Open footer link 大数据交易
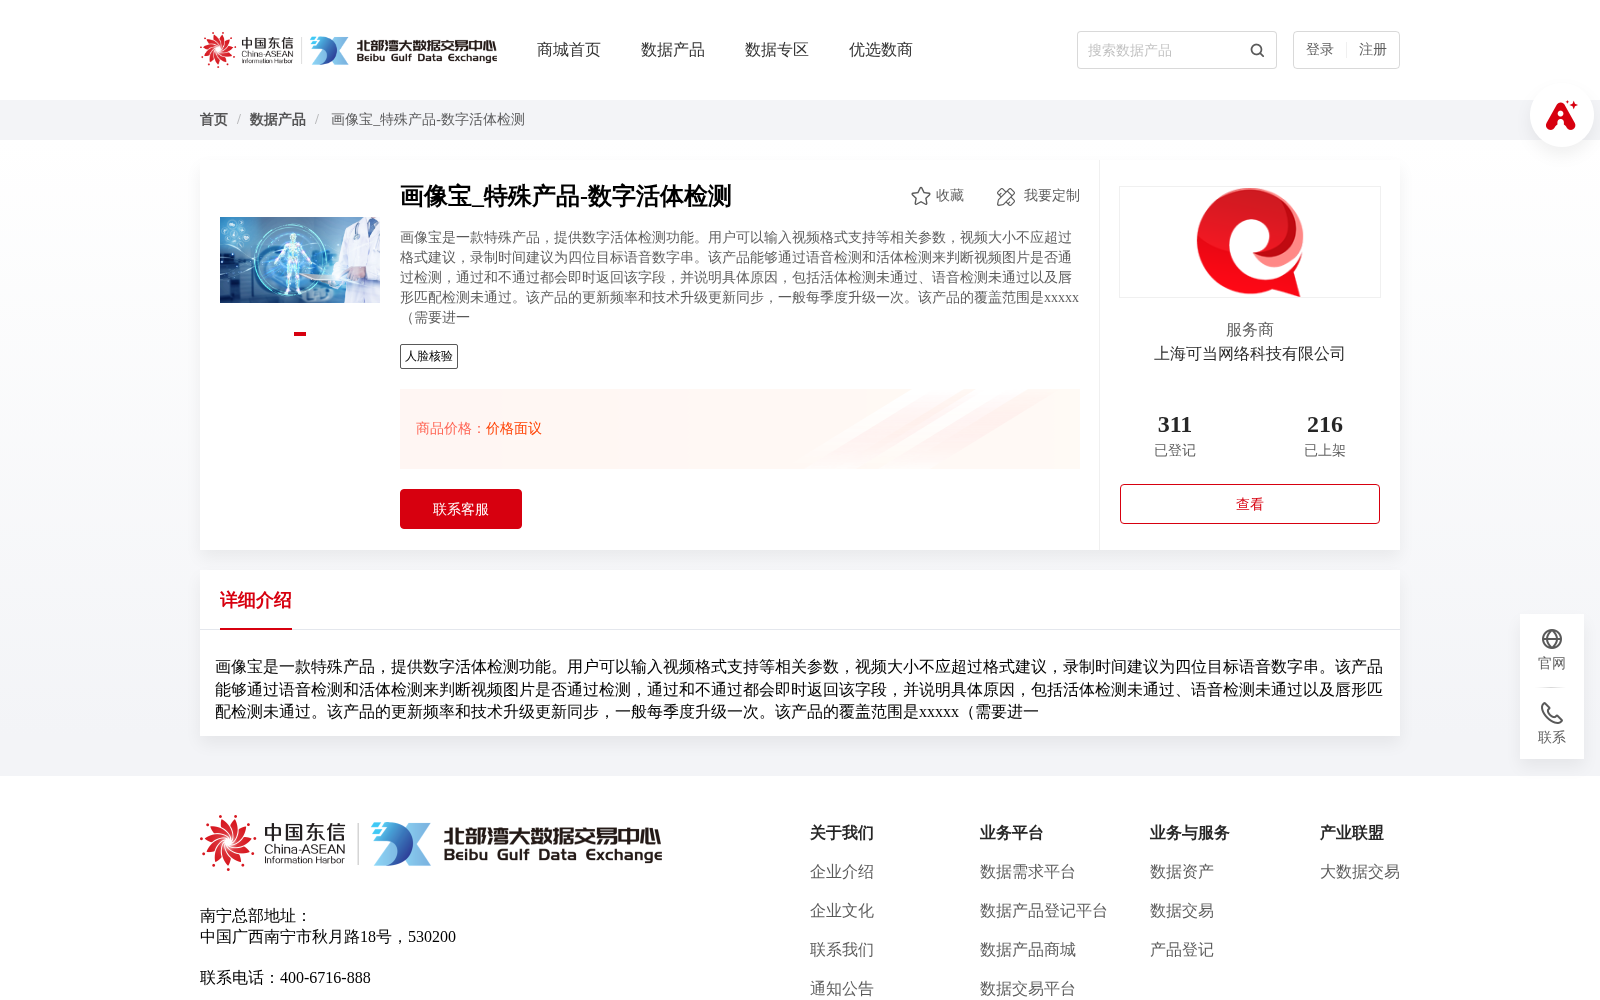1600x1000 pixels. (x=1360, y=872)
